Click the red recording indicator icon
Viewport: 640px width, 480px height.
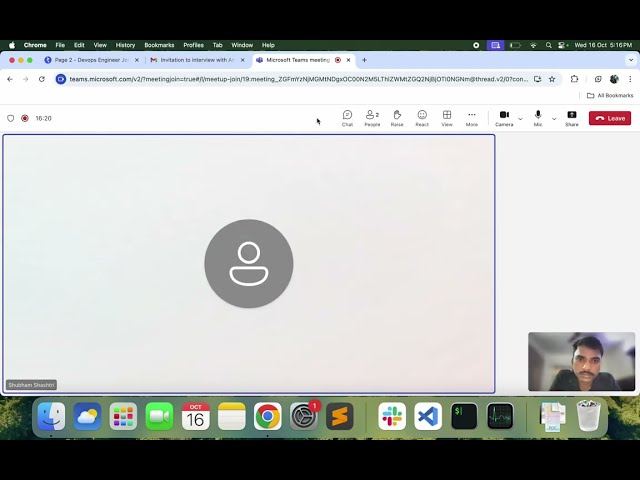(x=25, y=118)
